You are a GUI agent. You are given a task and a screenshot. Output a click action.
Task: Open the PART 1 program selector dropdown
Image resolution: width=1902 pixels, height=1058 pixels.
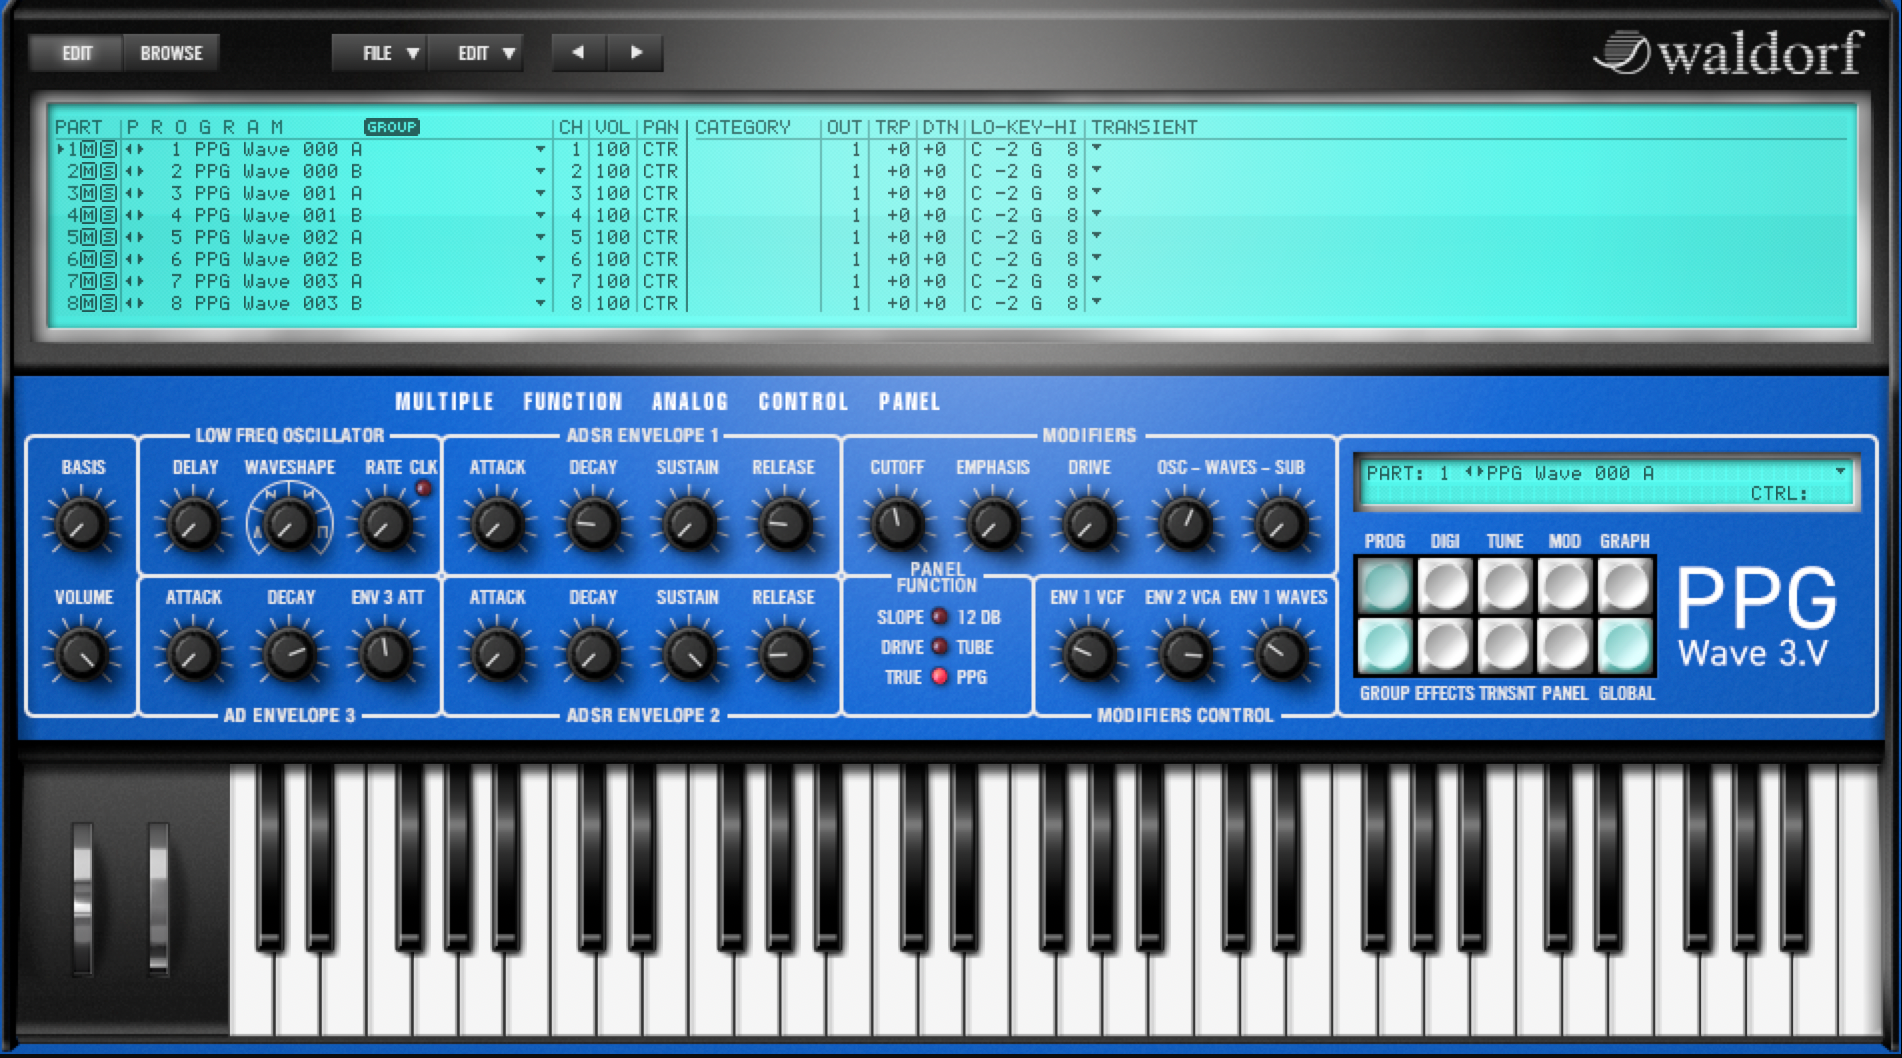point(1841,472)
